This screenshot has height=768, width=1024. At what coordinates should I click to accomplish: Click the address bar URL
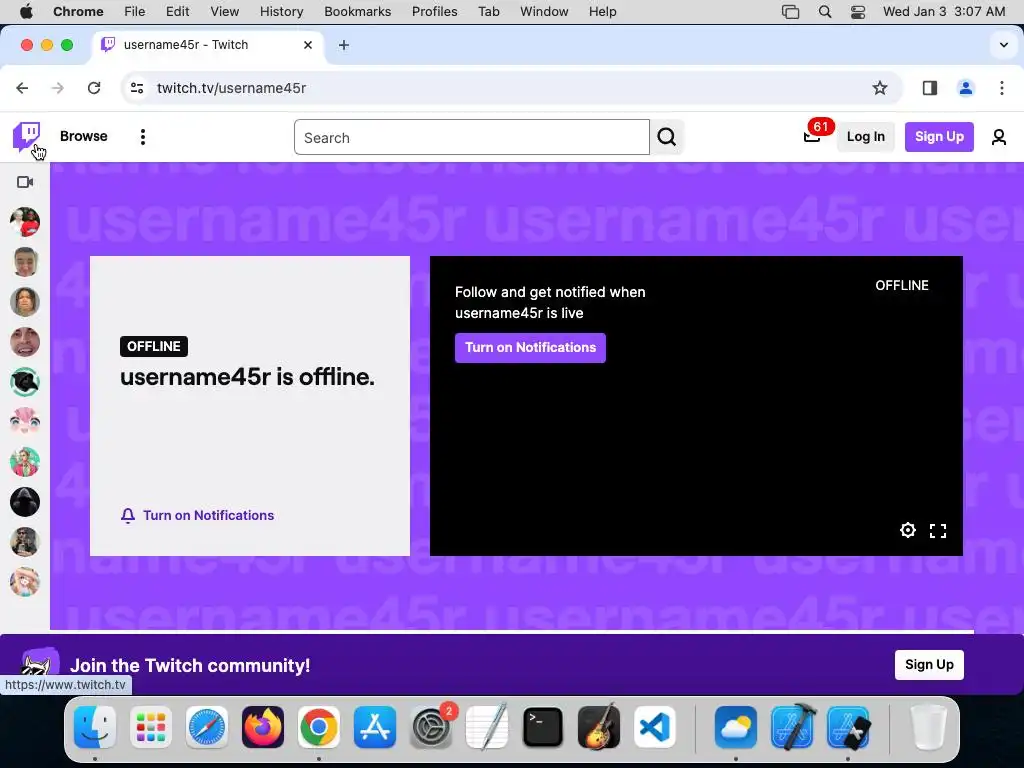[231, 88]
